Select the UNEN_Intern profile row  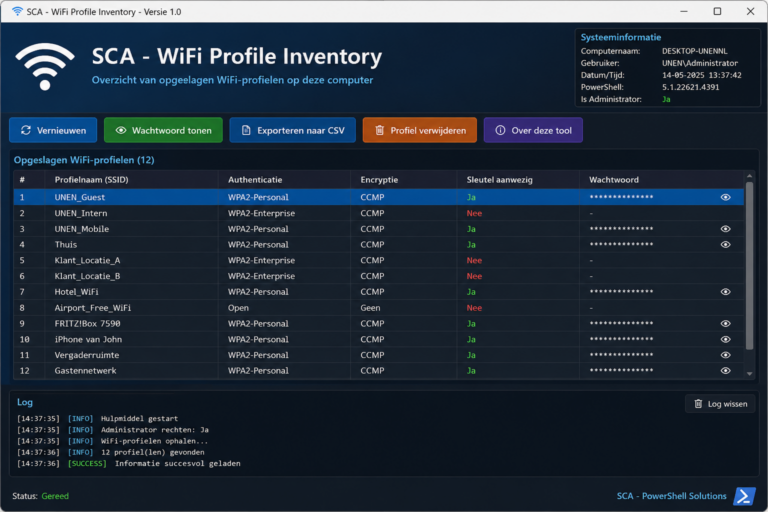tap(379, 213)
